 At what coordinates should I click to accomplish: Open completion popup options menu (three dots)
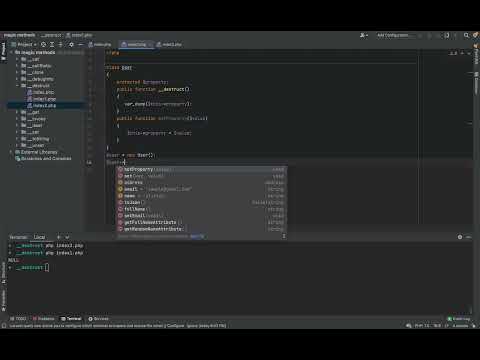pyautogui.click(x=284, y=236)
